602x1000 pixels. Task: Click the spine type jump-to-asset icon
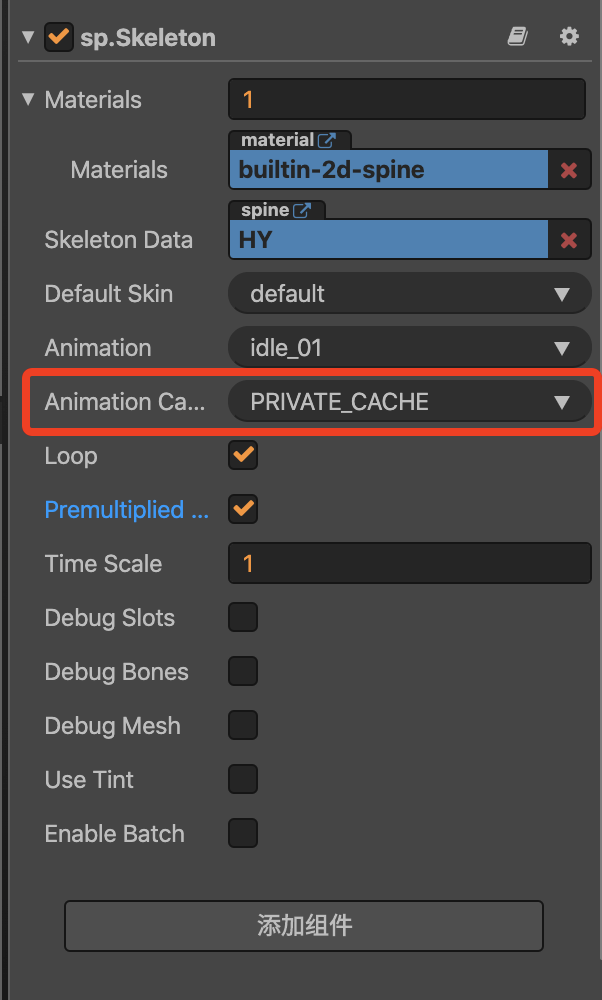click(x=302, y=210)
